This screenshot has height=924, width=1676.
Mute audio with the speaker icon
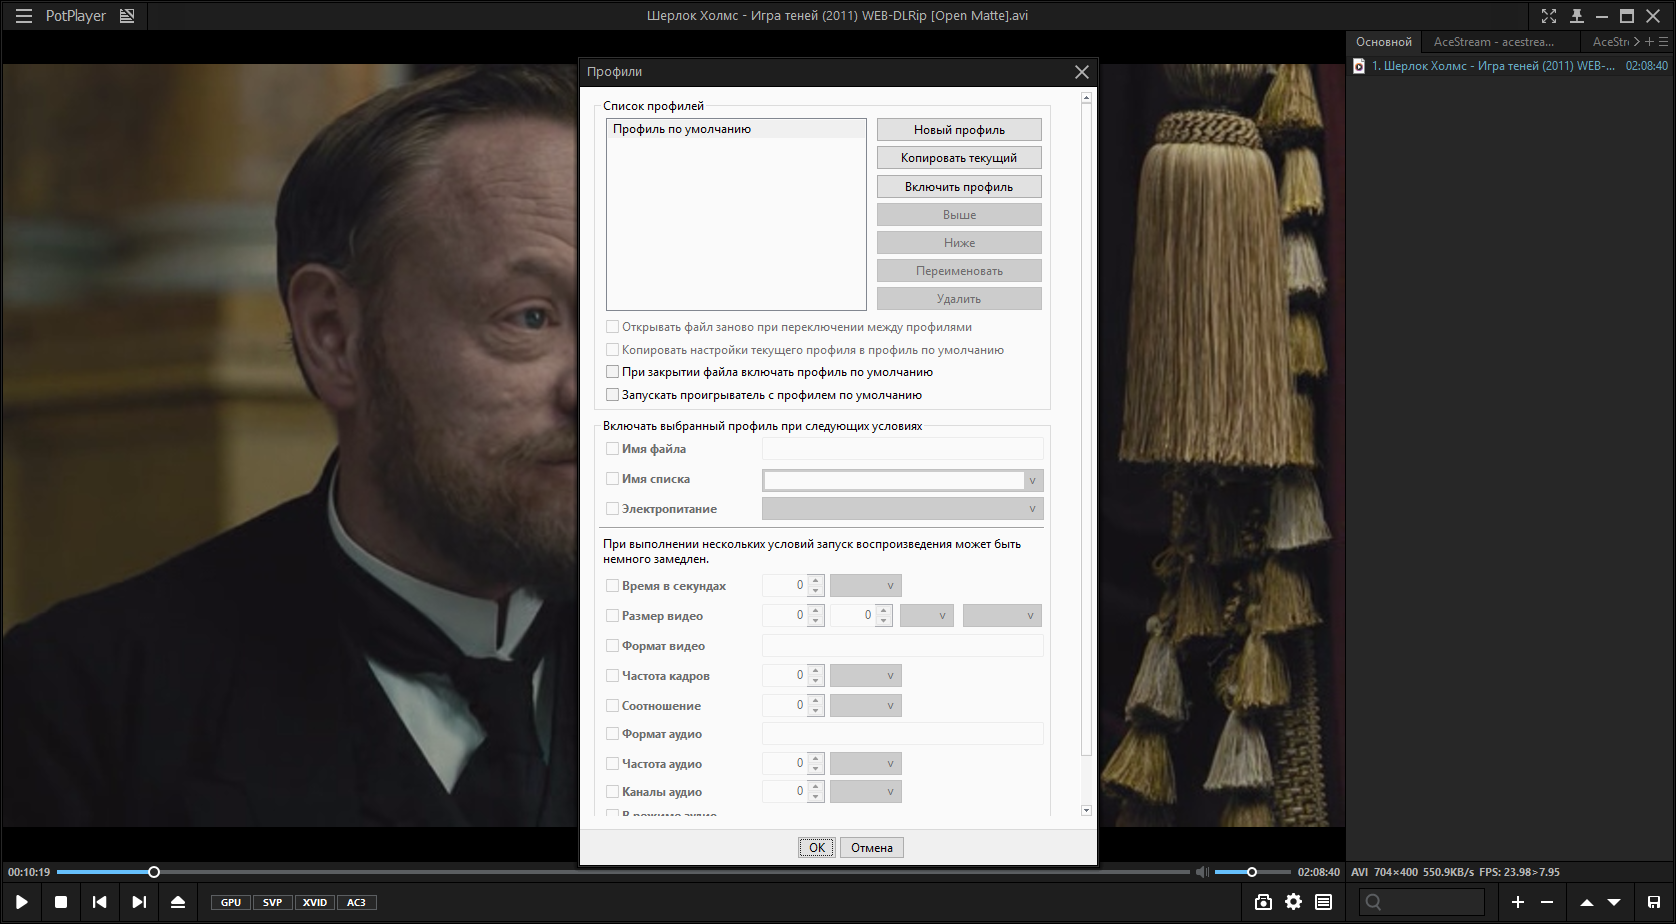point(1202,872)
